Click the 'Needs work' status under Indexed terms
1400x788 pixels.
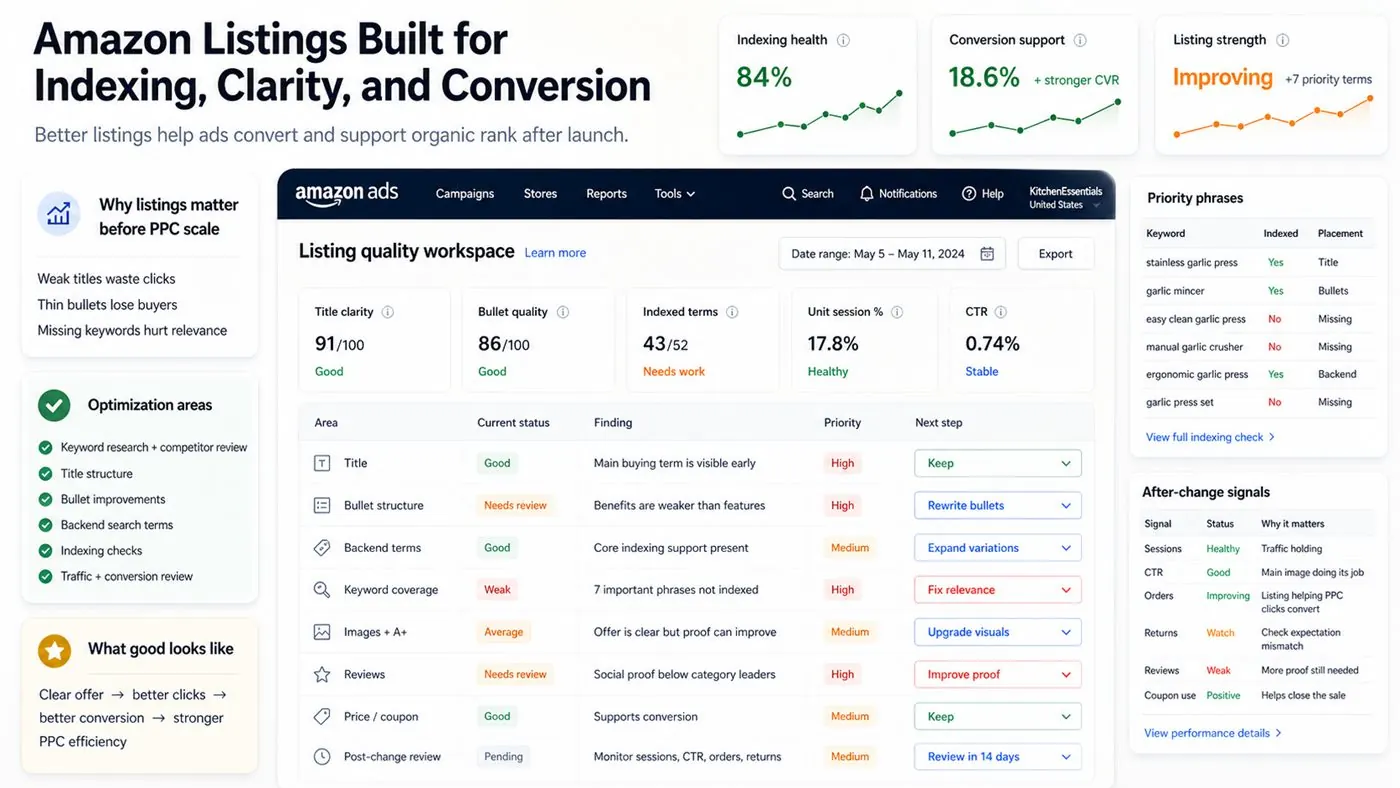pos(674,372)
